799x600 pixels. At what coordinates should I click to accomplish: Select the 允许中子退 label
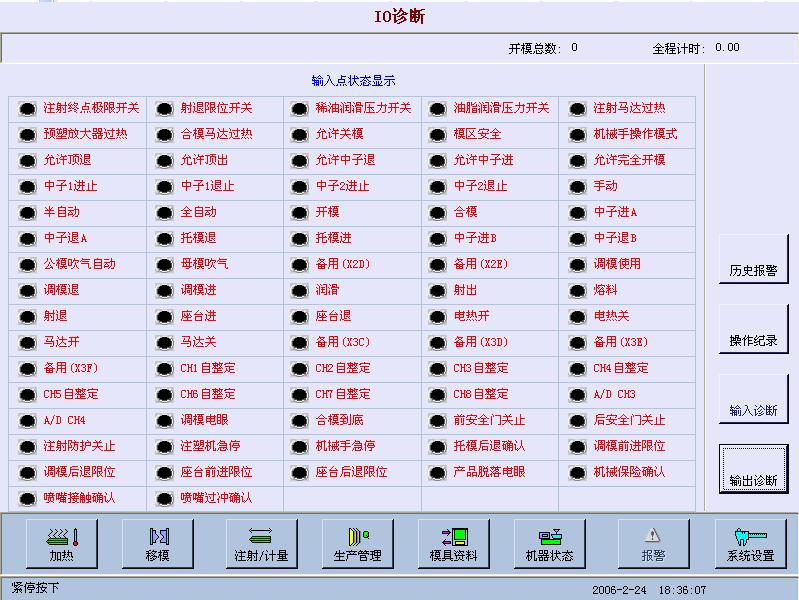[x=345, y=160]
